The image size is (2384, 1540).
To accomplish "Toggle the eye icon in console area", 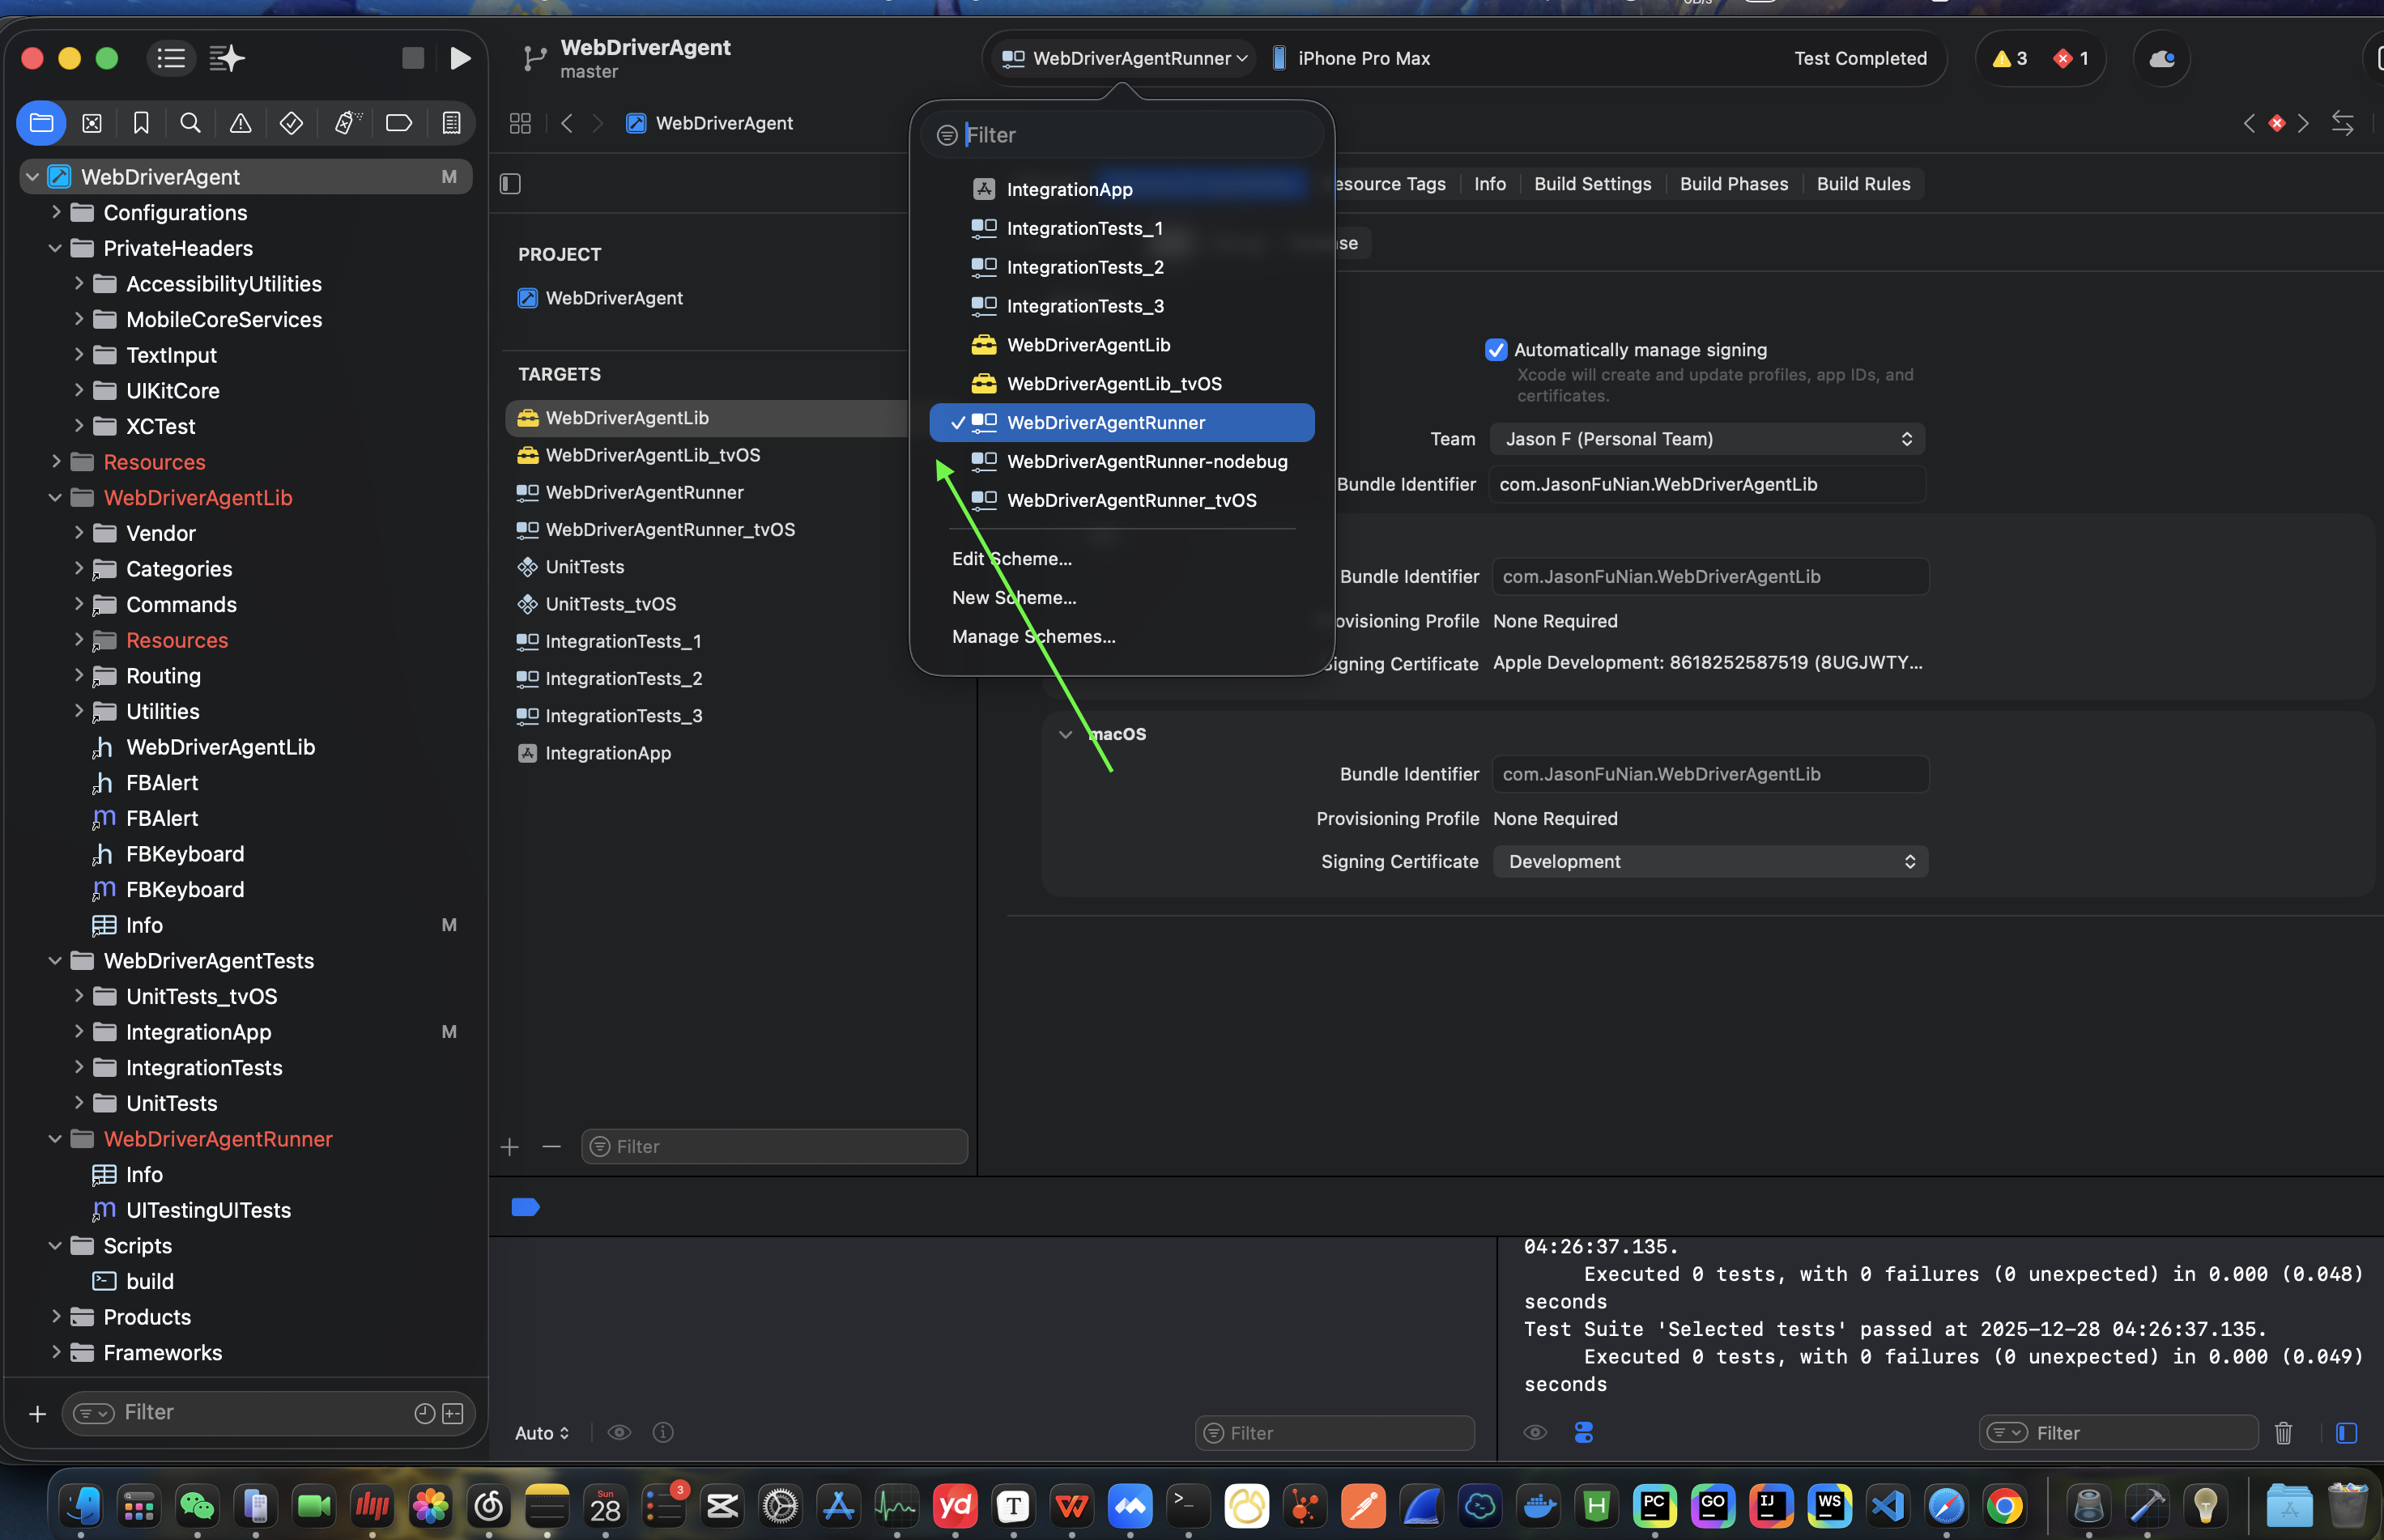I will click(1535, 1433).
